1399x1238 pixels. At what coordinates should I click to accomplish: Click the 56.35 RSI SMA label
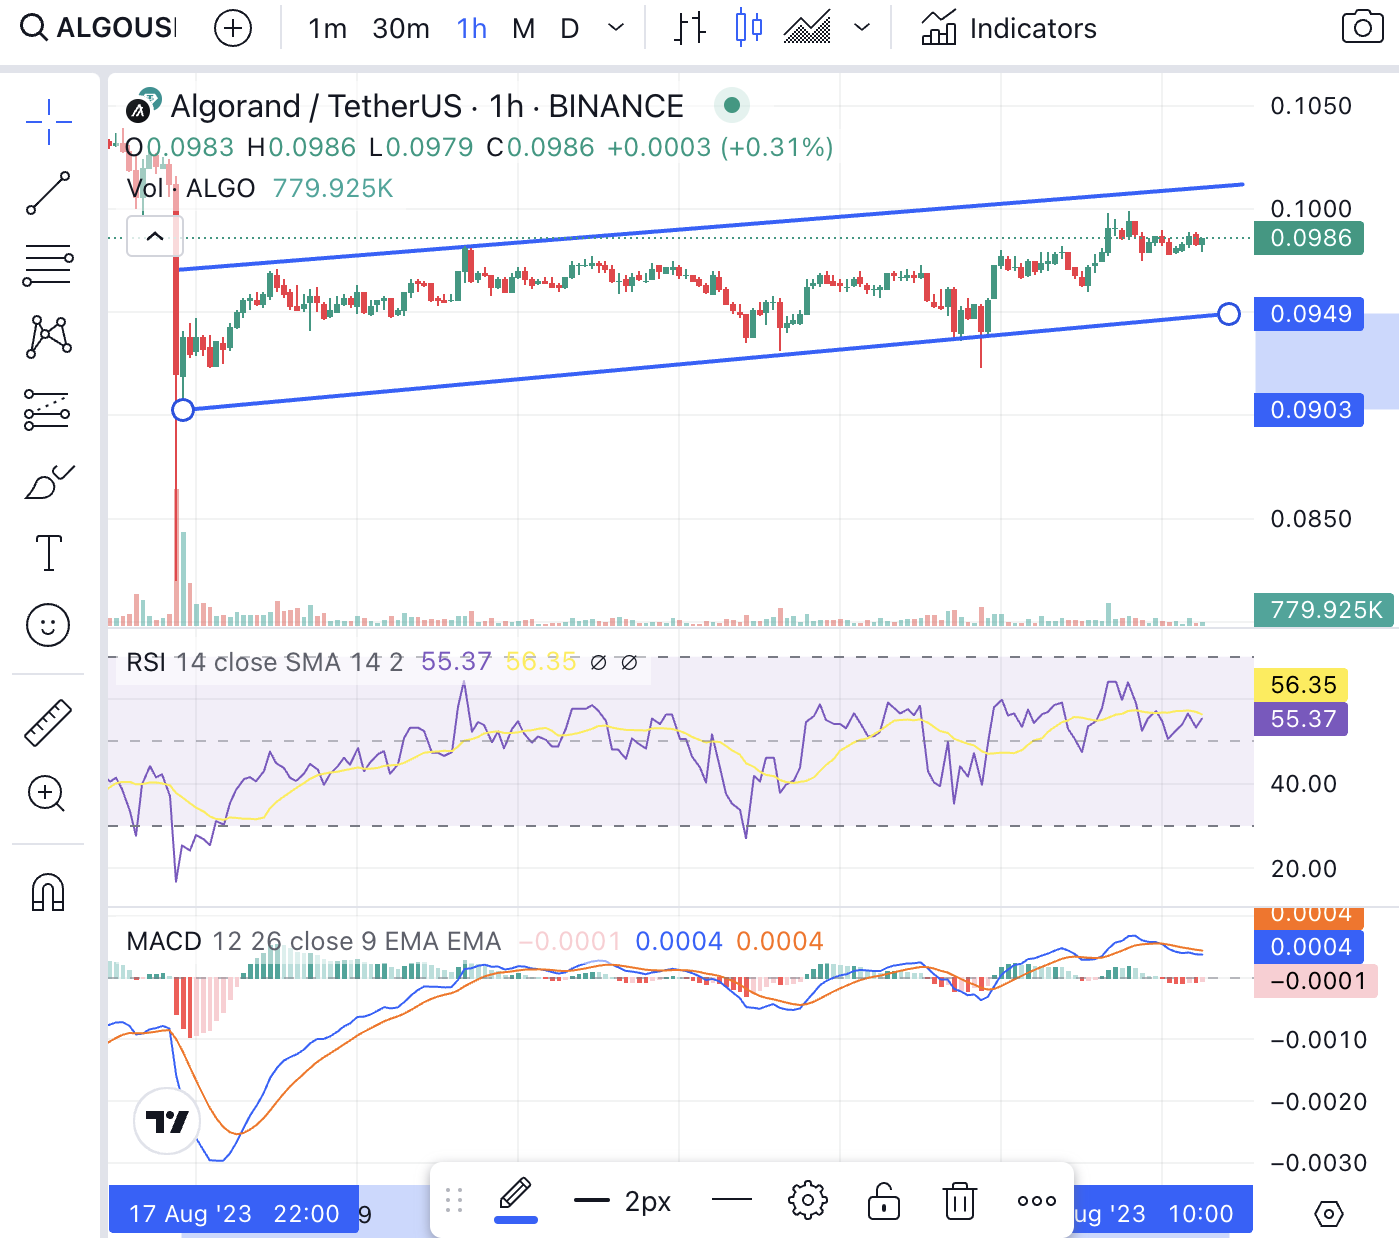[1301, 685]
